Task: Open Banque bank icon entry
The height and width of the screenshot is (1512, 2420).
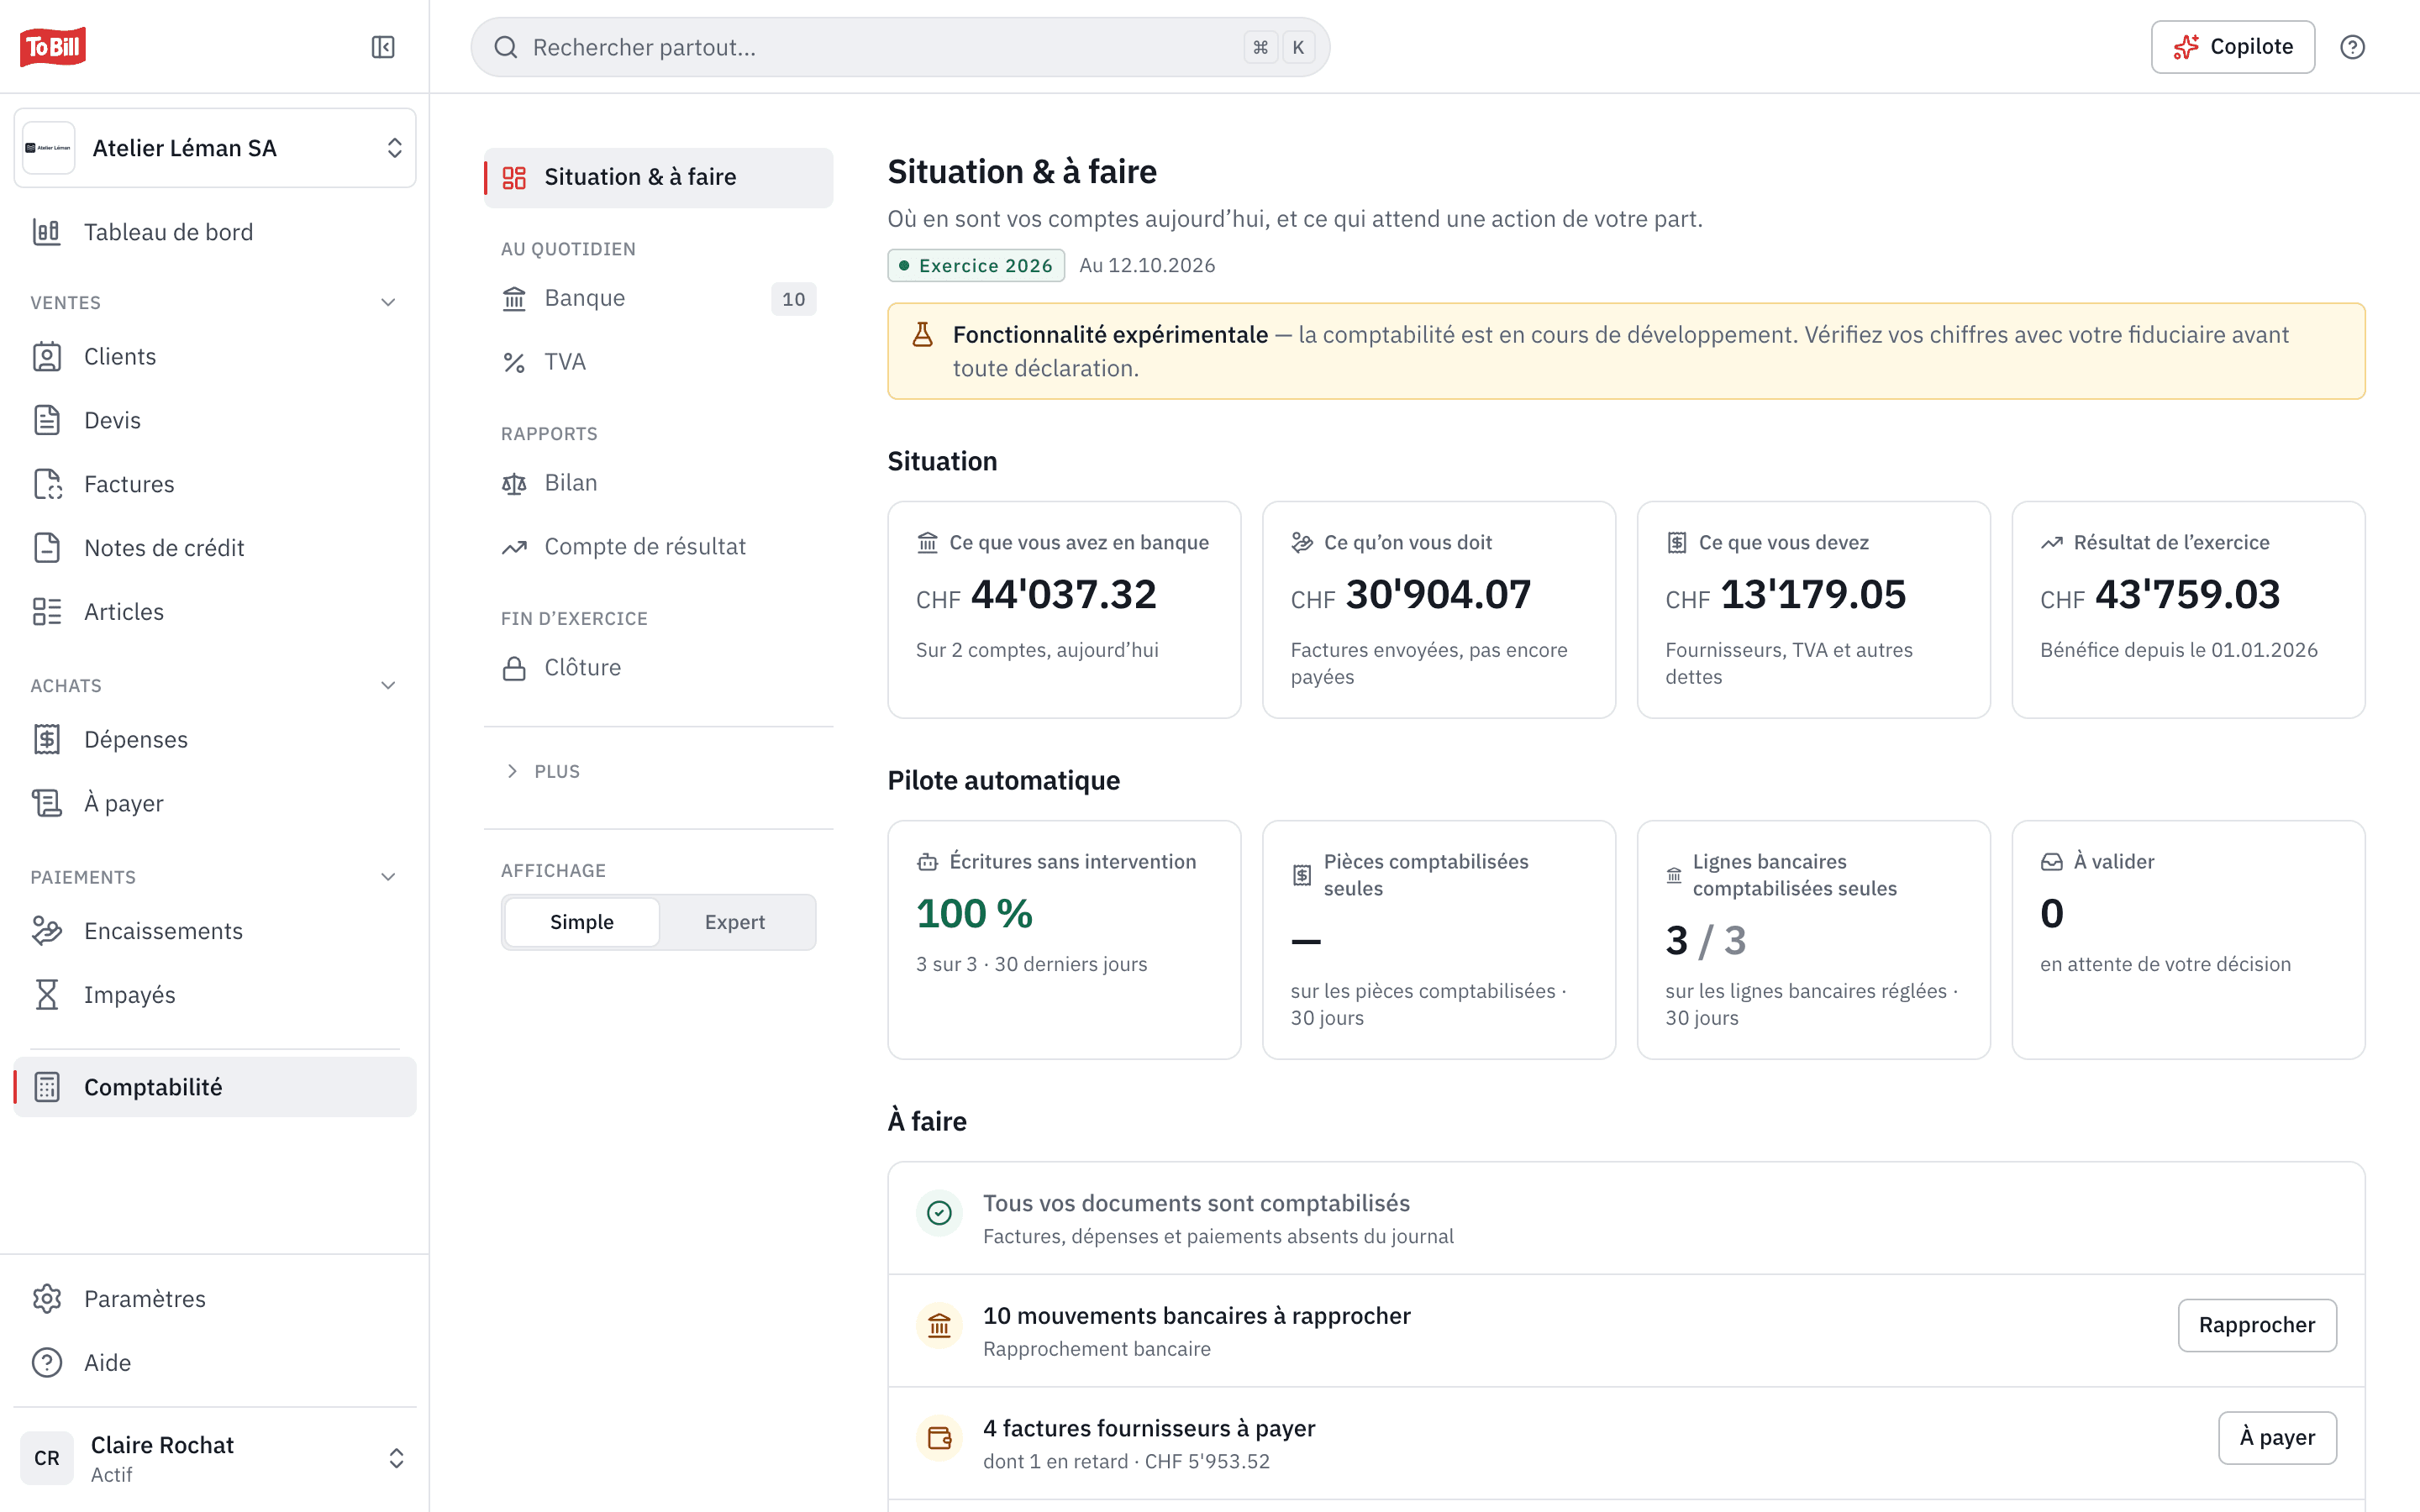Action: (514, 298)
